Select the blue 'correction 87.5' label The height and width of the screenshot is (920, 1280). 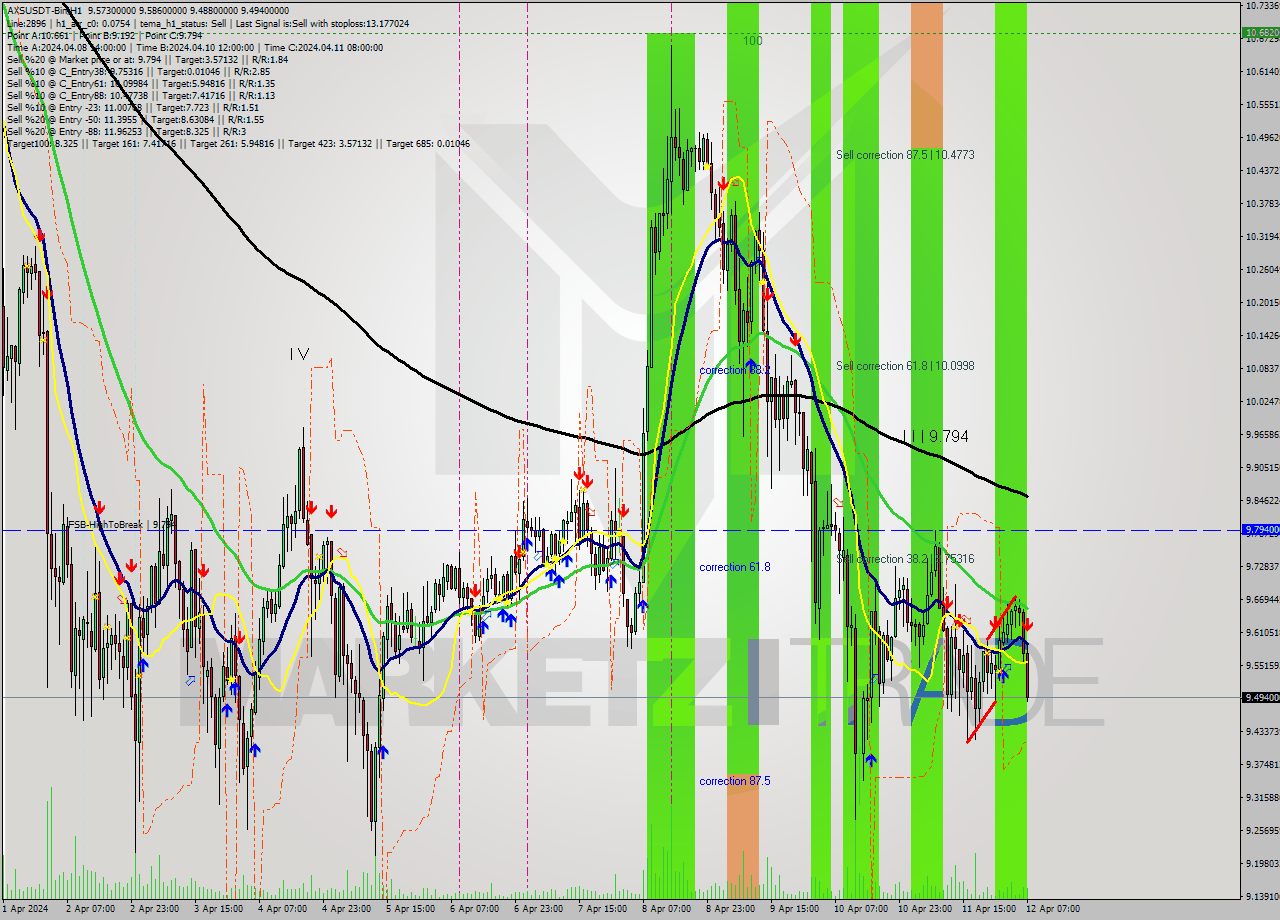(x=735, y=781)
